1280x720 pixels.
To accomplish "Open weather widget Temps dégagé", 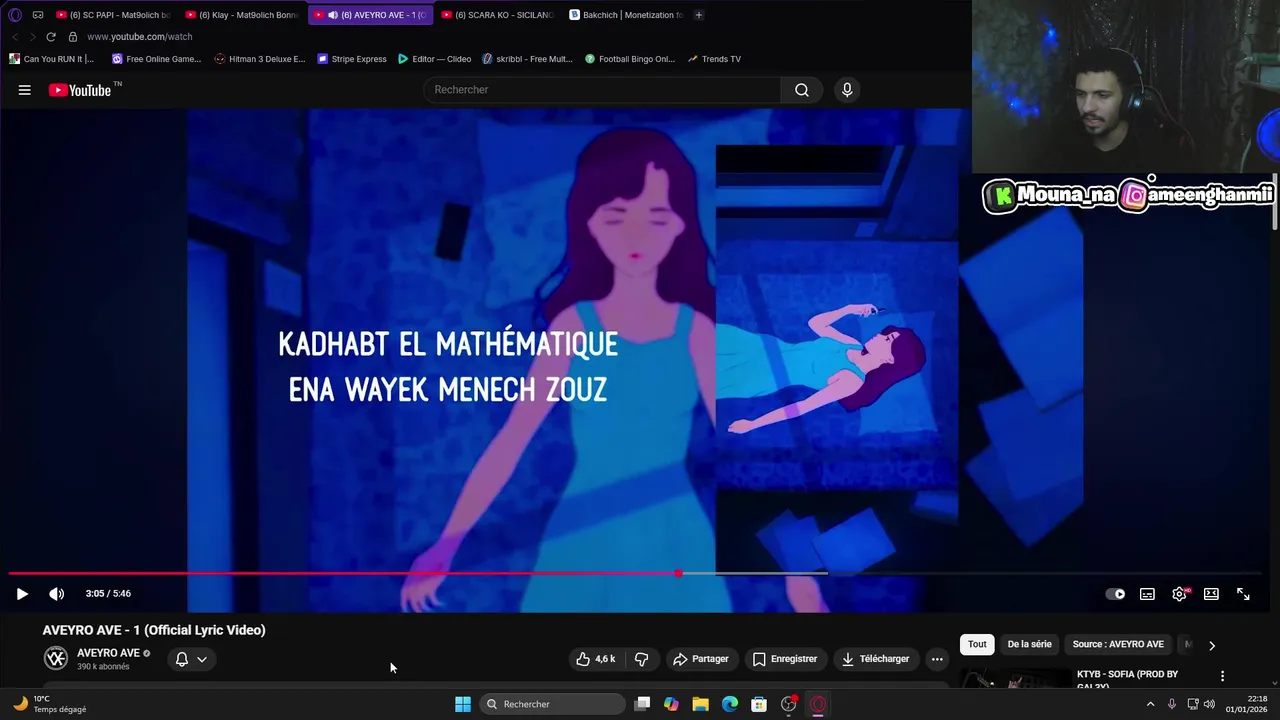I will pyautogui.click(x=48, y=704).
